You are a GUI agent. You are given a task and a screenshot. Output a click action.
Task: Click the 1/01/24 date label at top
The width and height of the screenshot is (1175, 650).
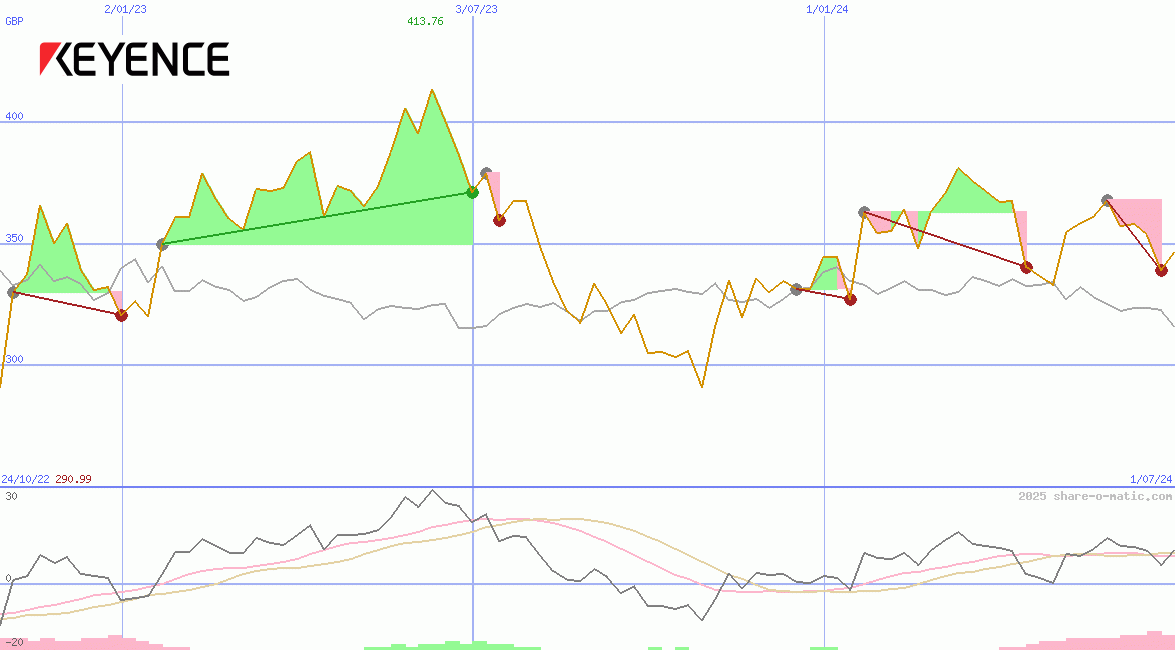[x=827, y=9]
